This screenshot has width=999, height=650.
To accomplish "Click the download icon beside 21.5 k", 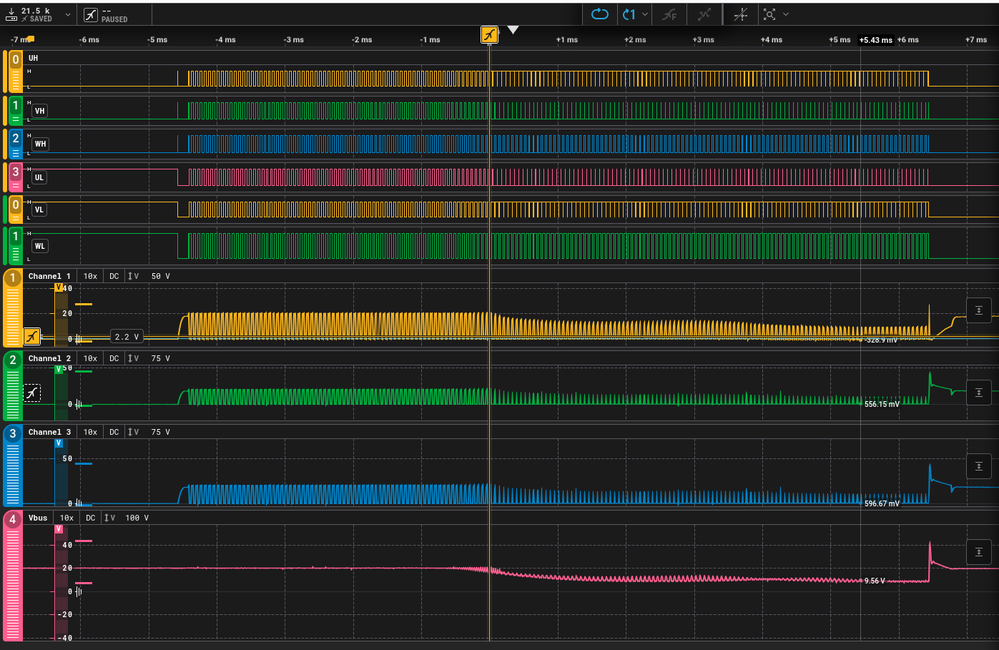I will (x=11, y=14).
